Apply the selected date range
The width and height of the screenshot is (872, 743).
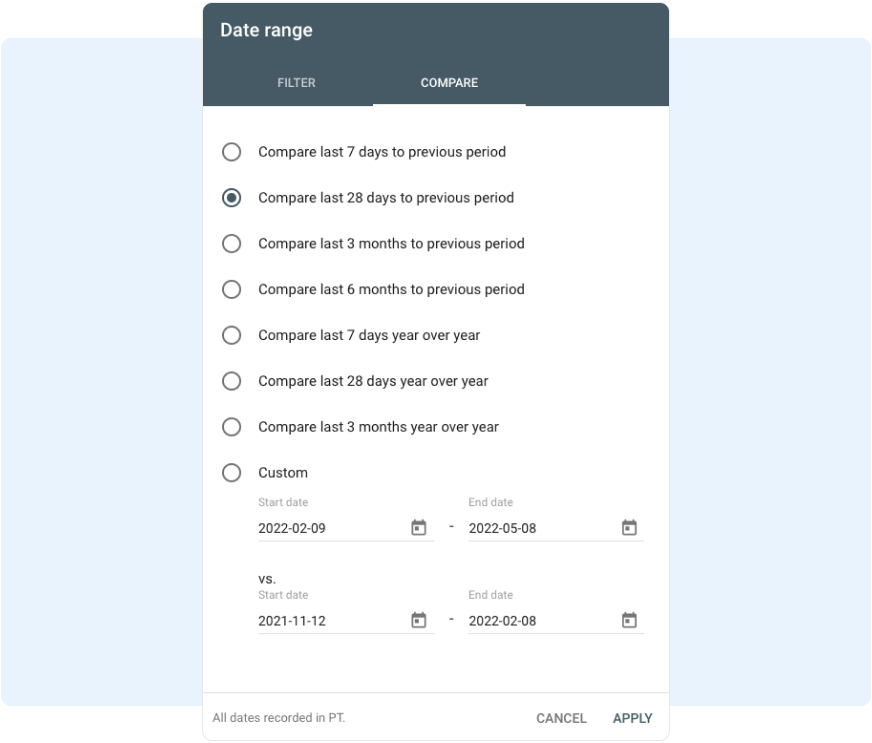633,718
